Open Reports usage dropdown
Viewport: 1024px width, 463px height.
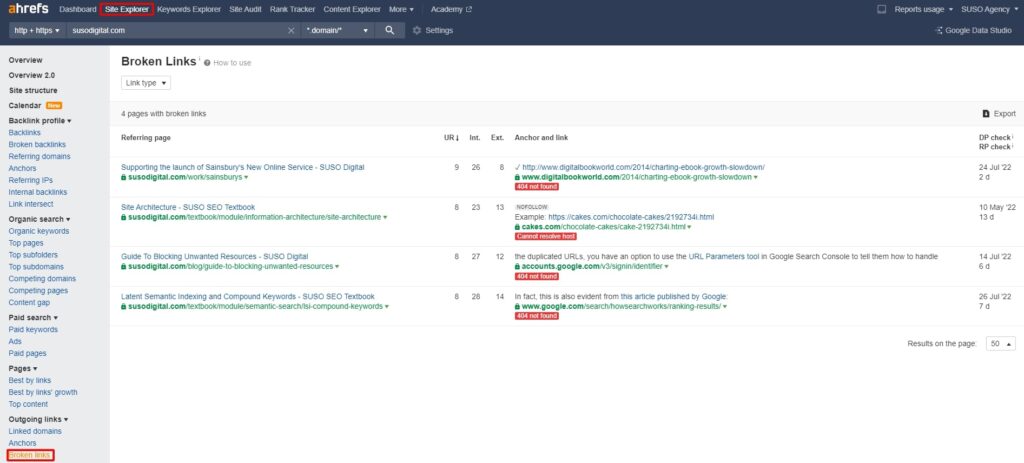[x=923, y=9]
